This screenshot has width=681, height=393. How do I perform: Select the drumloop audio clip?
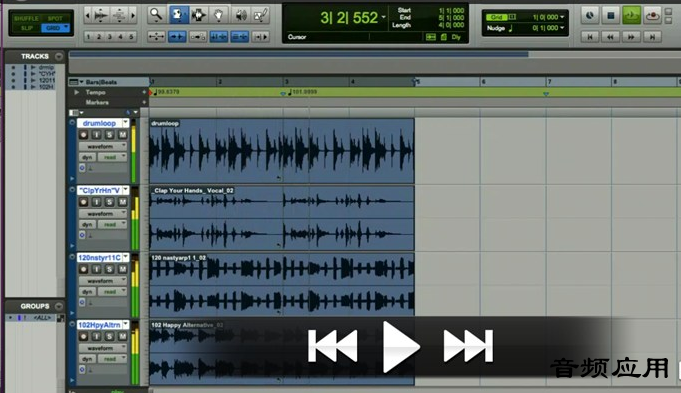(x=282, y=151)
